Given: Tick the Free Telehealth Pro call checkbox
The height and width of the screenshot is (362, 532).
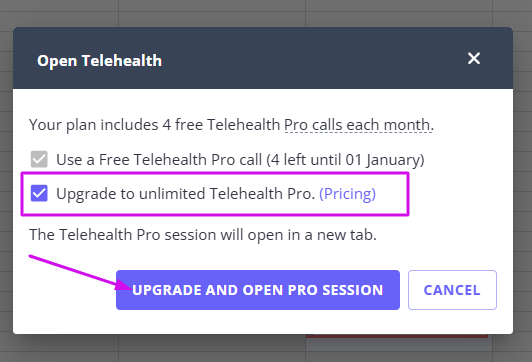Looking at the screenshot, I should coord(39,159).
